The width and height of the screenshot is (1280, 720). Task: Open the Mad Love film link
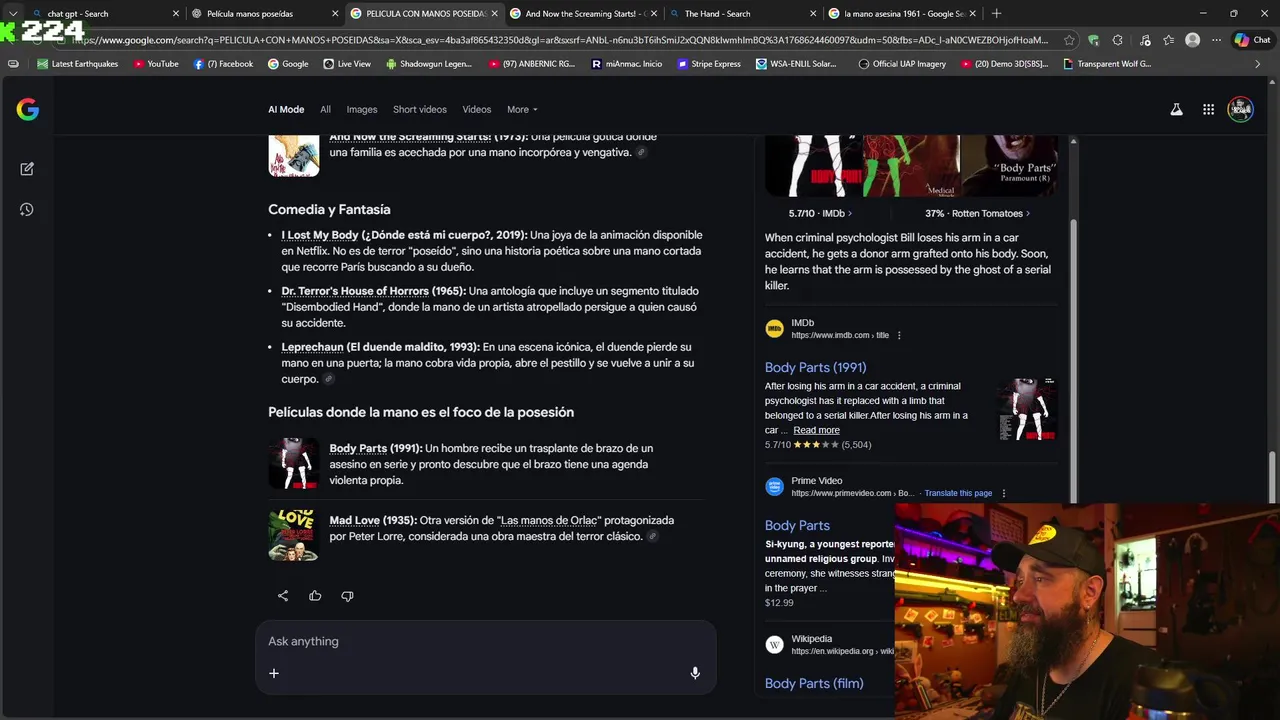[354, 520]
